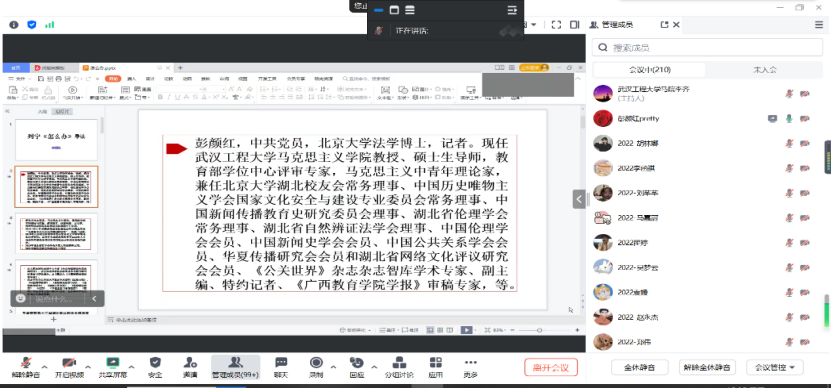
Task: Click the 搜索成员 search field
Action: point(708,47)
